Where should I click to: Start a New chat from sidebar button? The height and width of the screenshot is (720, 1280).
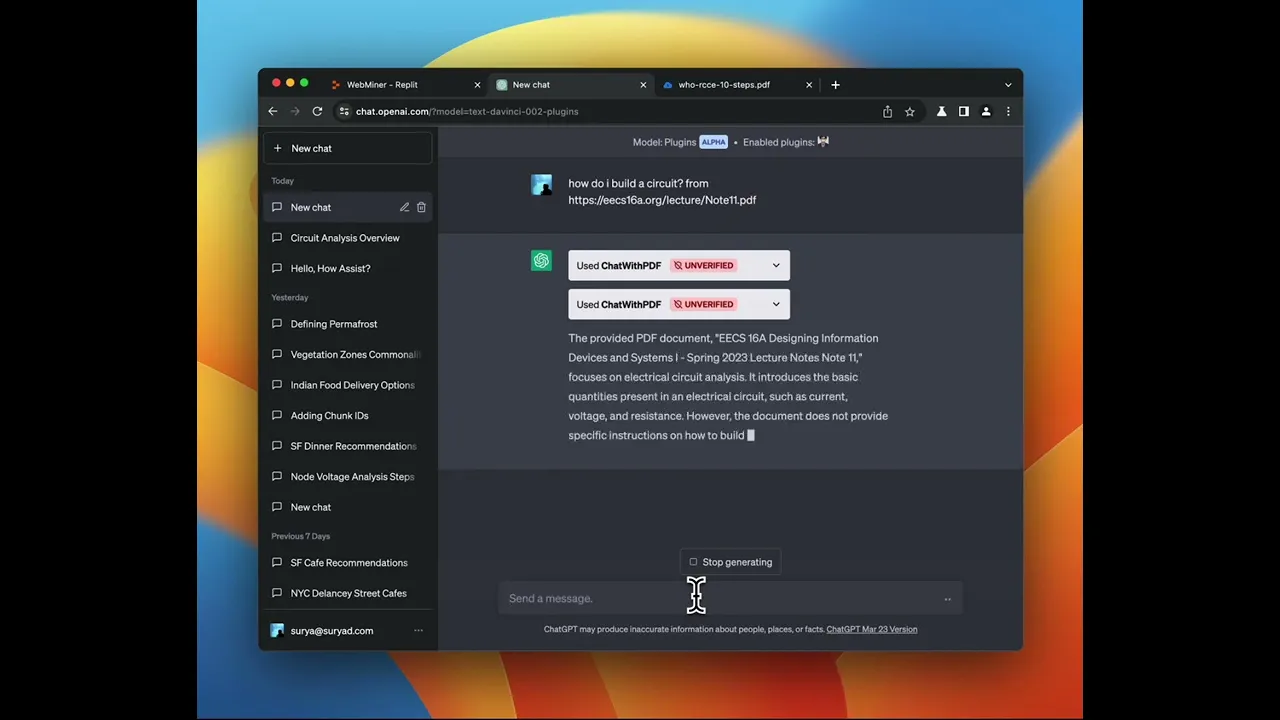point(348,148)
